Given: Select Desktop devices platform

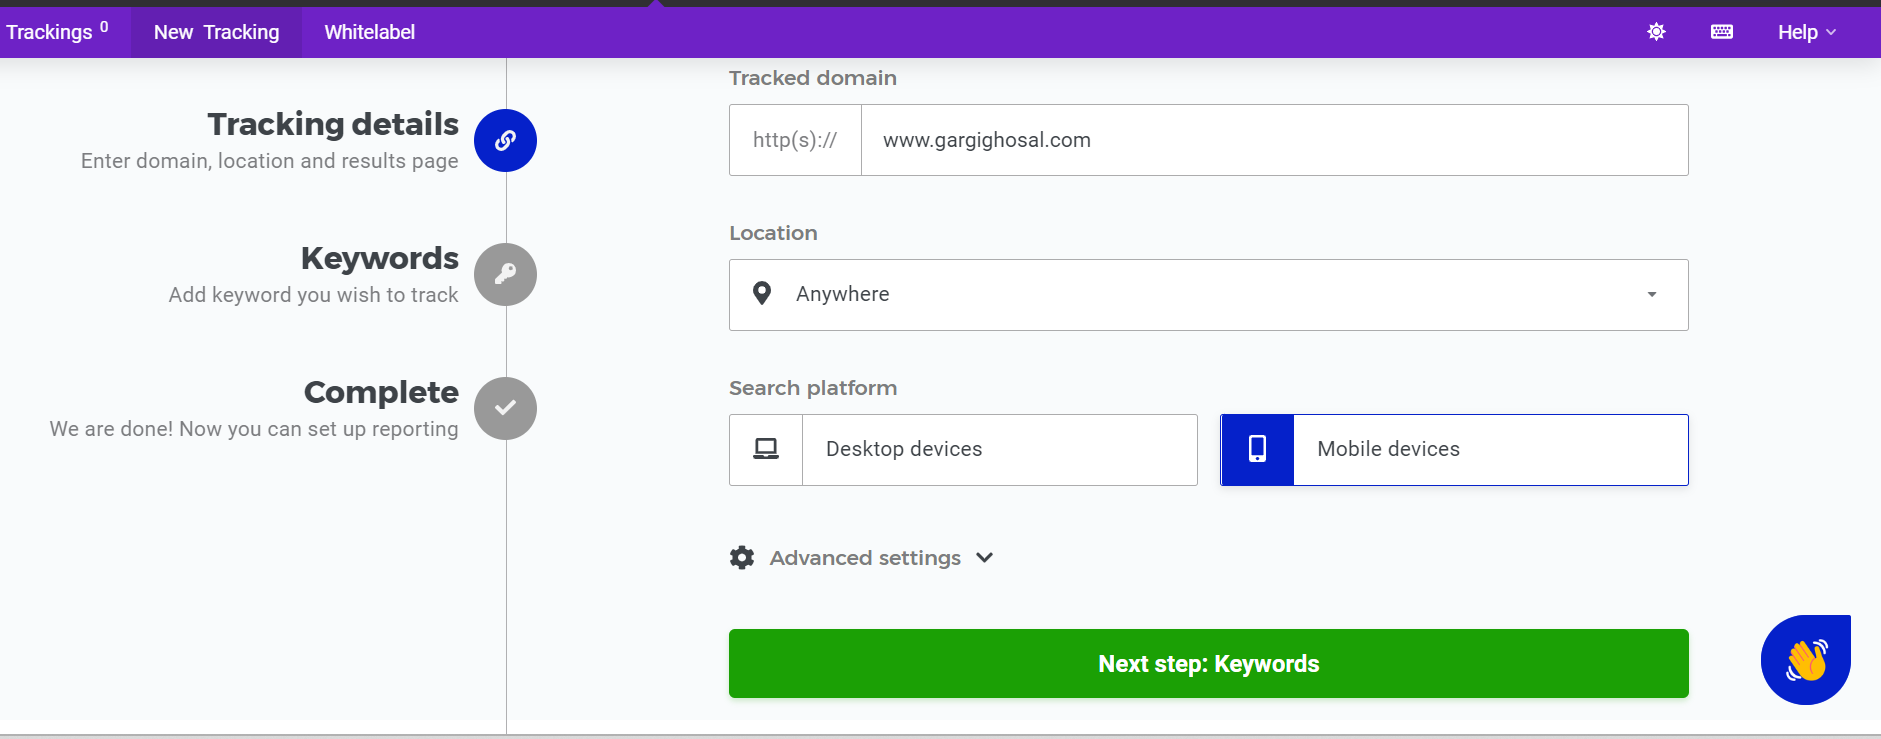Looking at the screenshot, I should [963, 450].
